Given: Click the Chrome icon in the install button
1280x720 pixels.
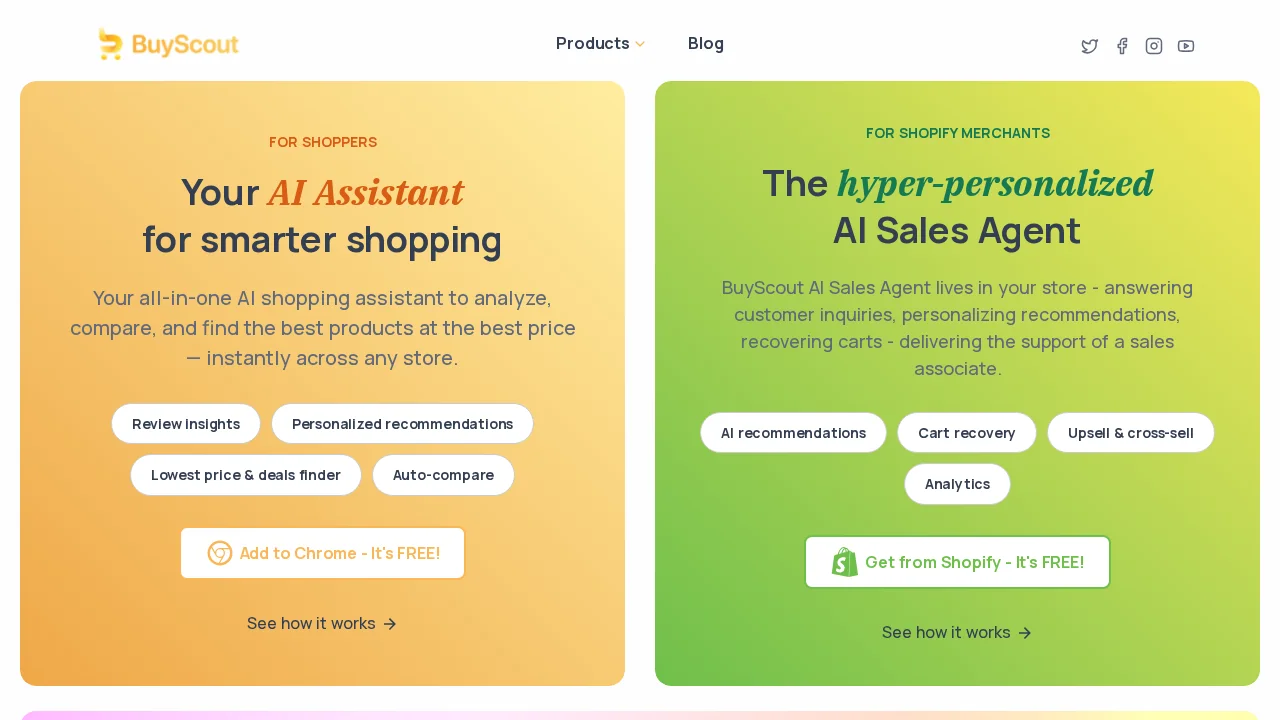Looking at the screenshot, I should 220,553.
